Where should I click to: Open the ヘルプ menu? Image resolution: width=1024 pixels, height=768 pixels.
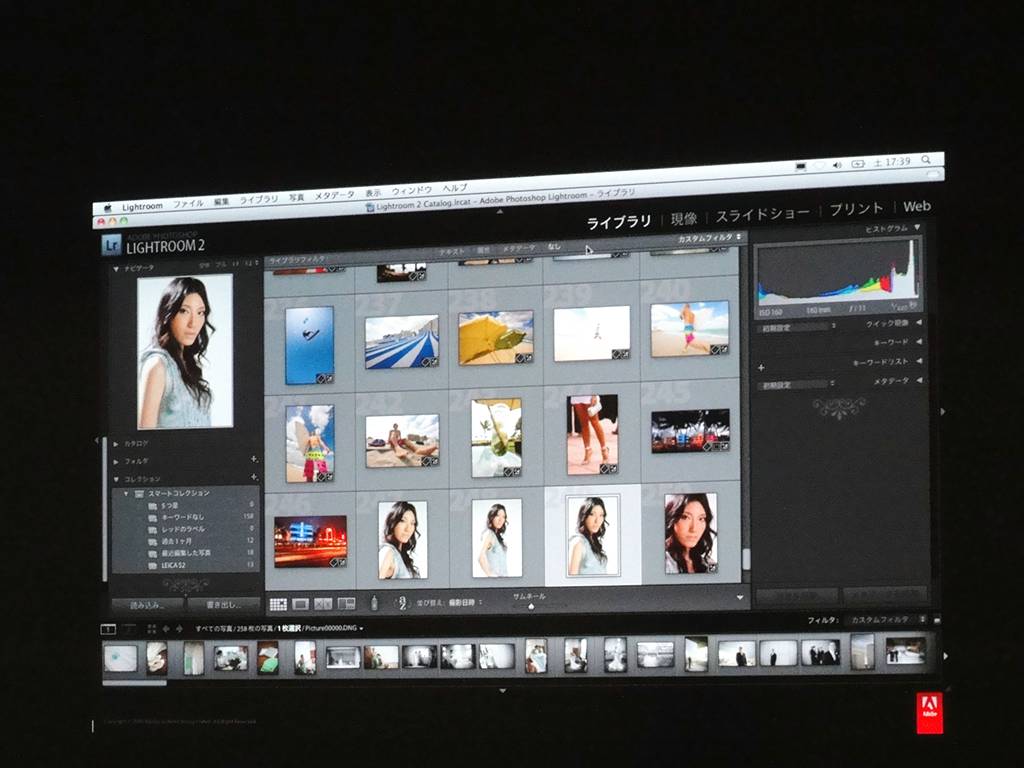455,188
